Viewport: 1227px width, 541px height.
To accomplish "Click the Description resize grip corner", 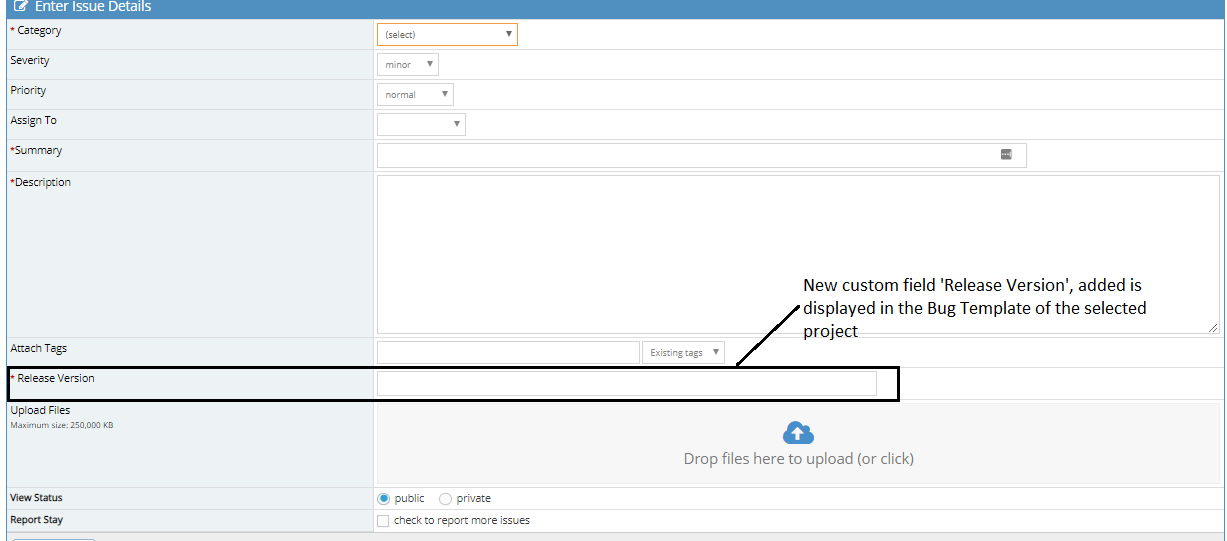I will (1214, 328).
